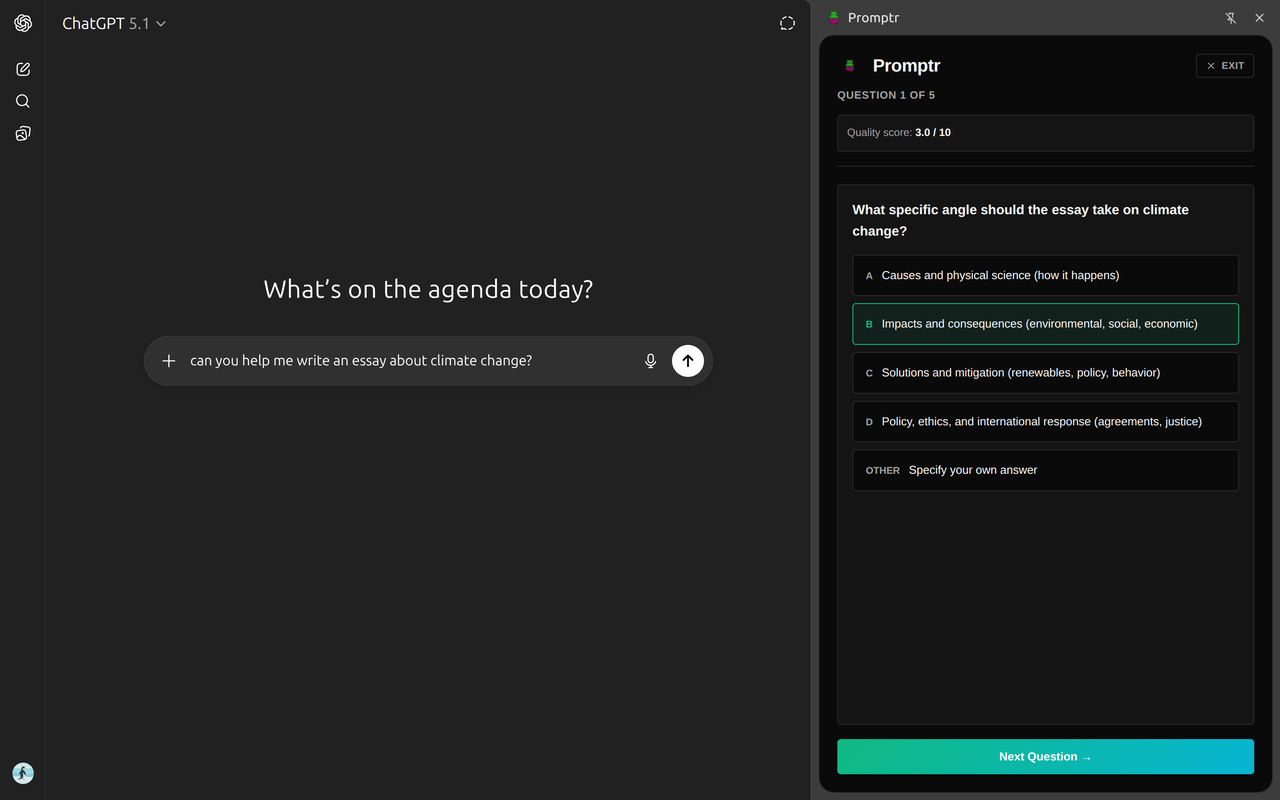
Task: Open the search chats magnifier icon
Action: 23,101
